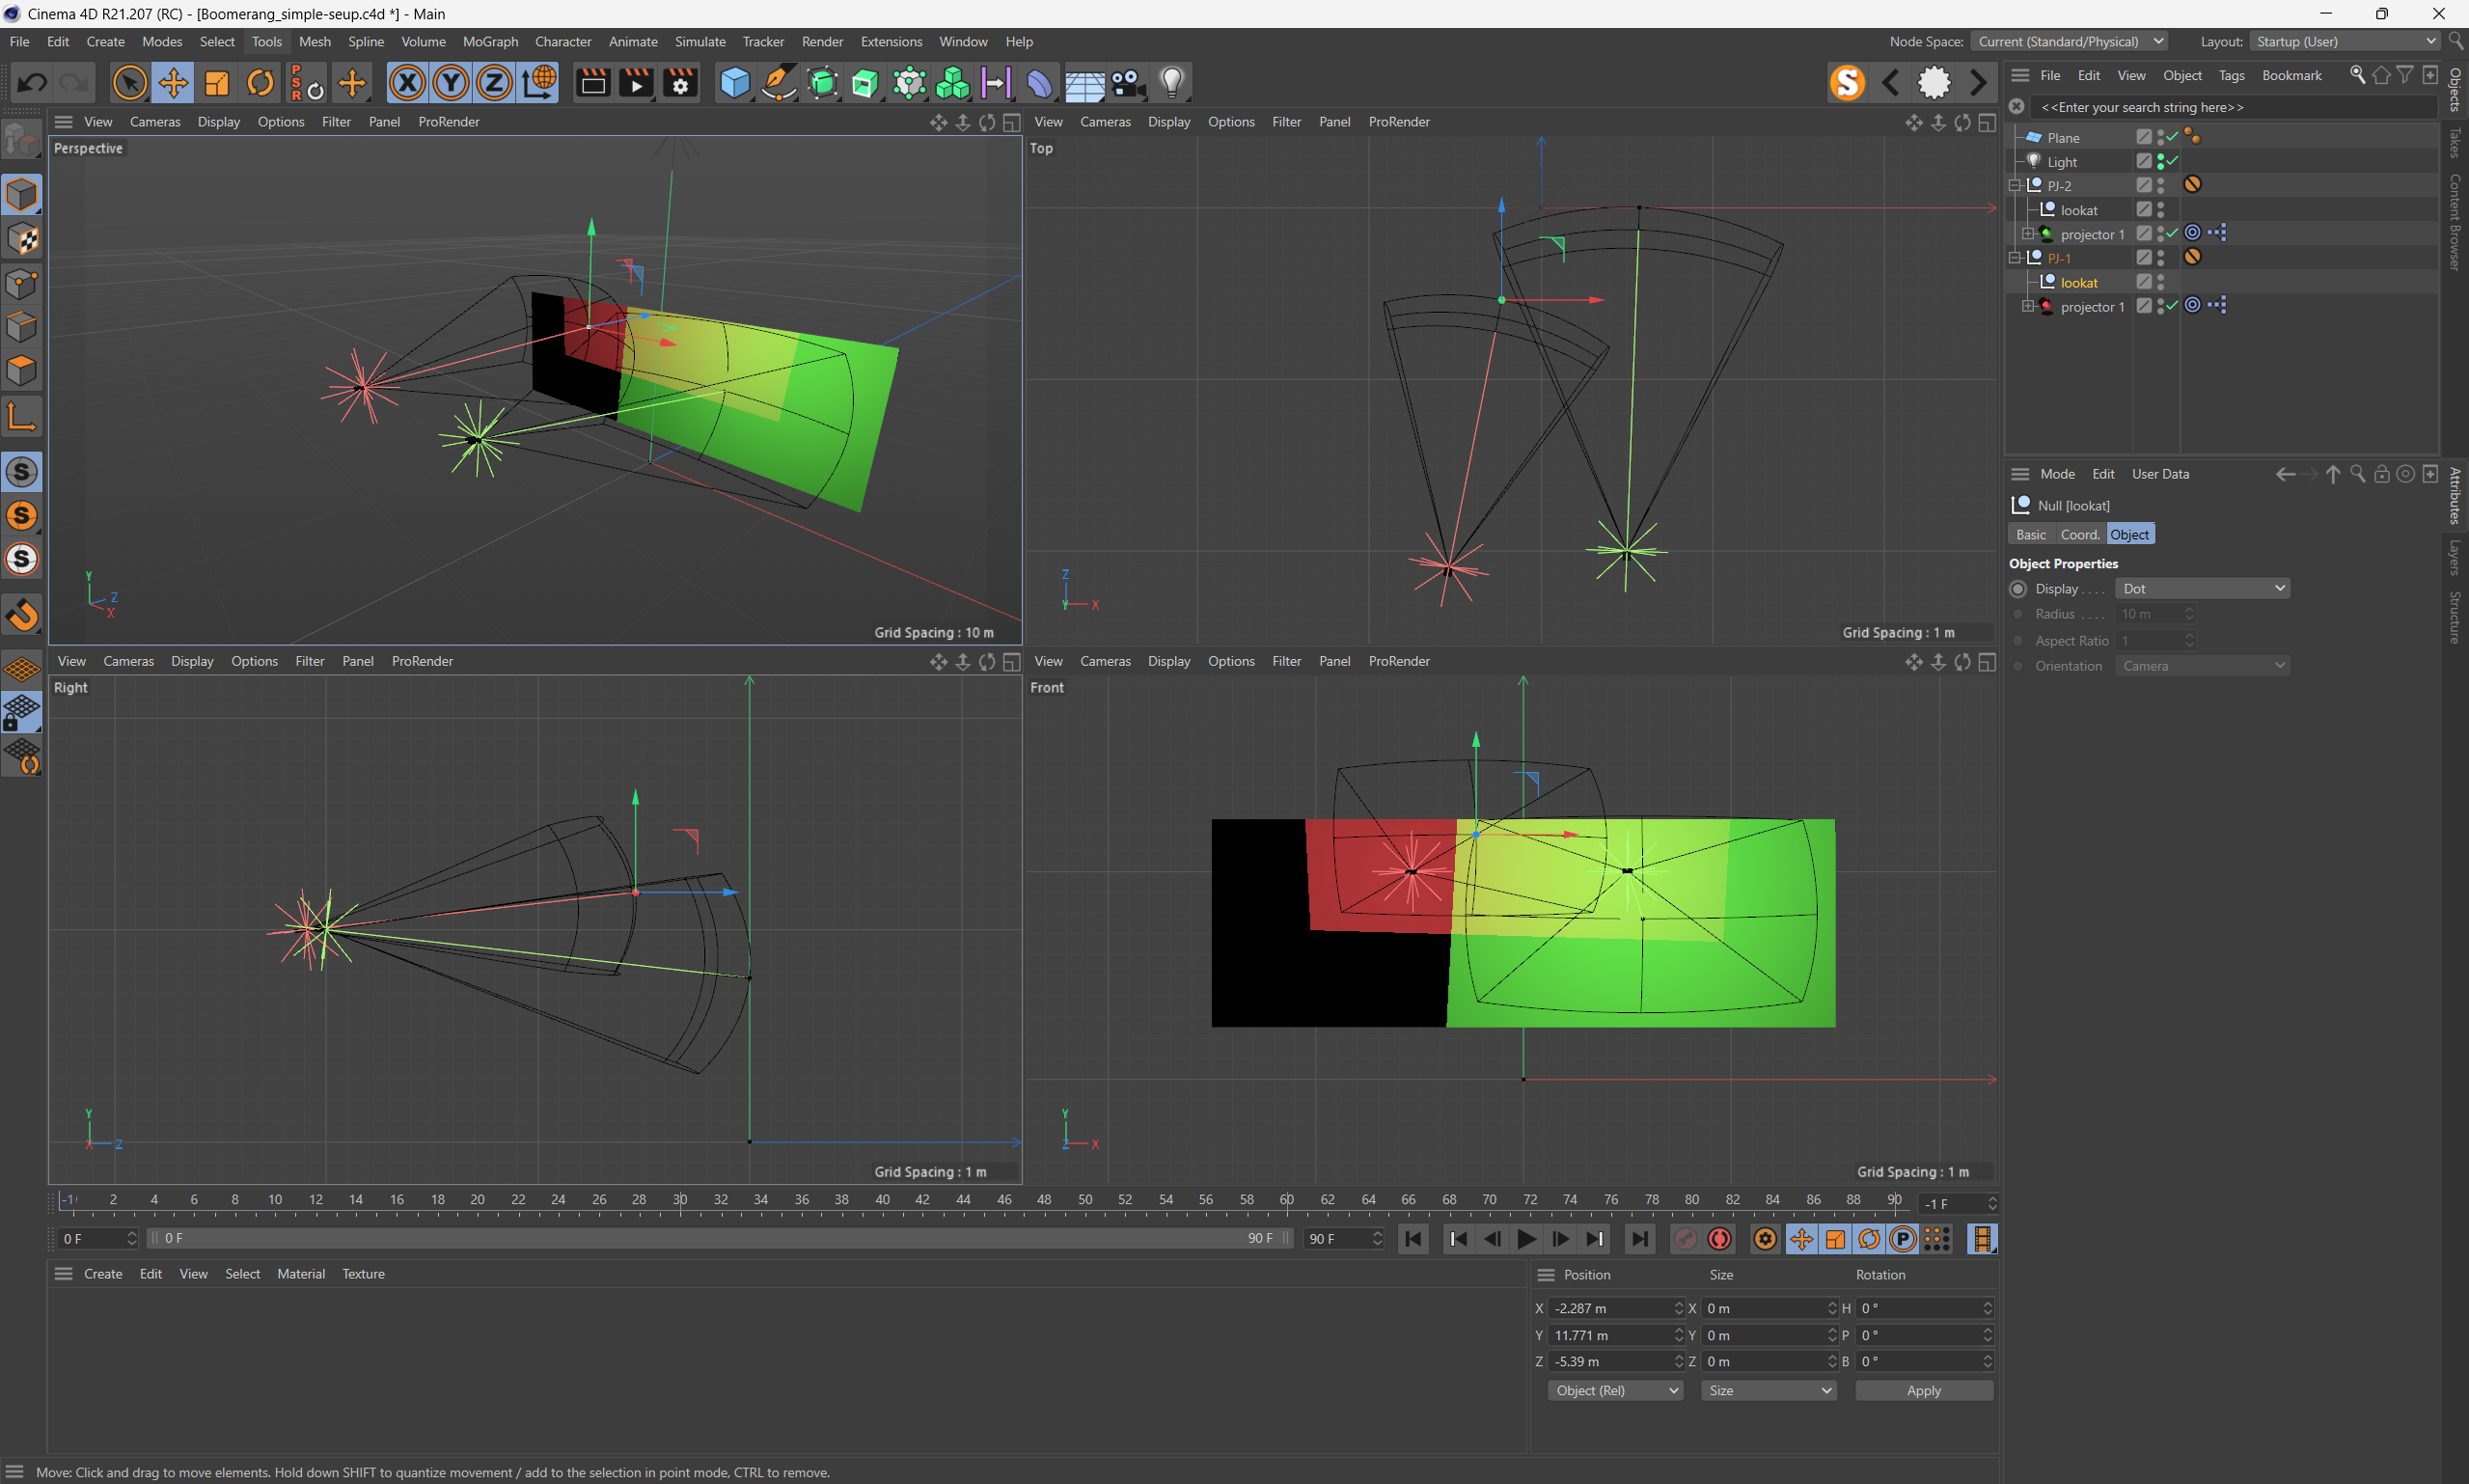
Task: Select the Move tool
Action: [x=173, y=83]
